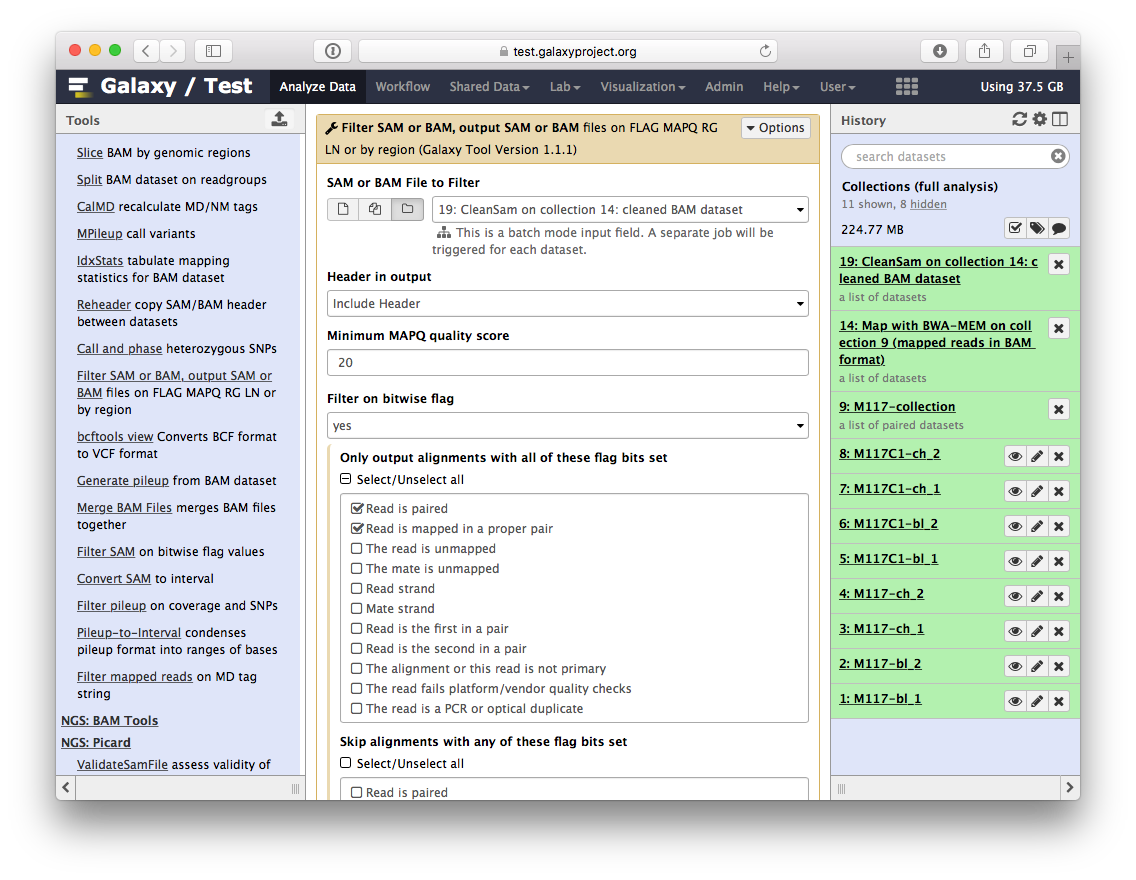Screen dimensions: 1136x880
Task: Select dataset collection input mode icon
Action: click(x=408, y=209)
